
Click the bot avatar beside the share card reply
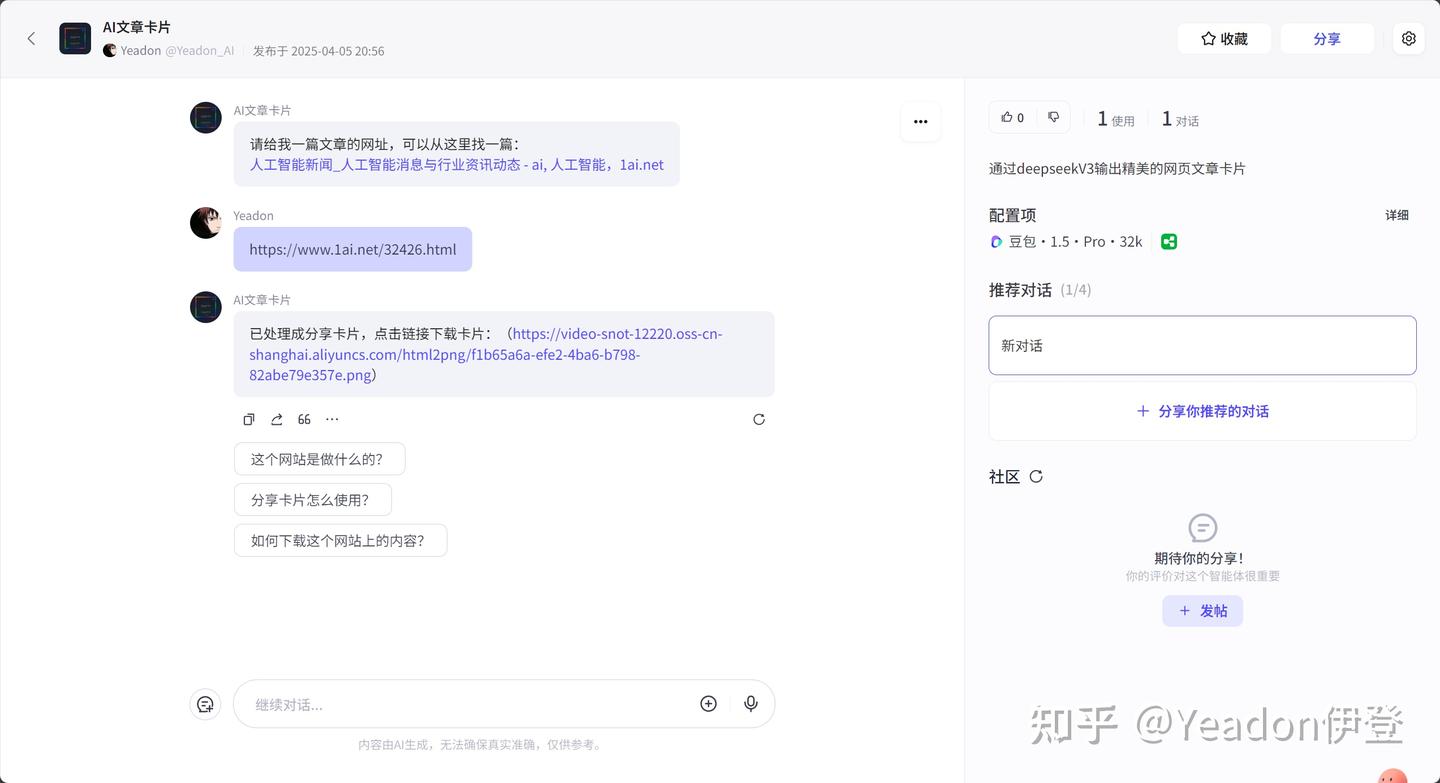click(x=206, y=307)
